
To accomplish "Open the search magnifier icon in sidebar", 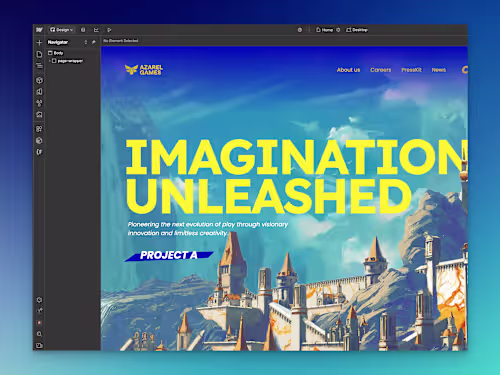I will coord(39,334).
